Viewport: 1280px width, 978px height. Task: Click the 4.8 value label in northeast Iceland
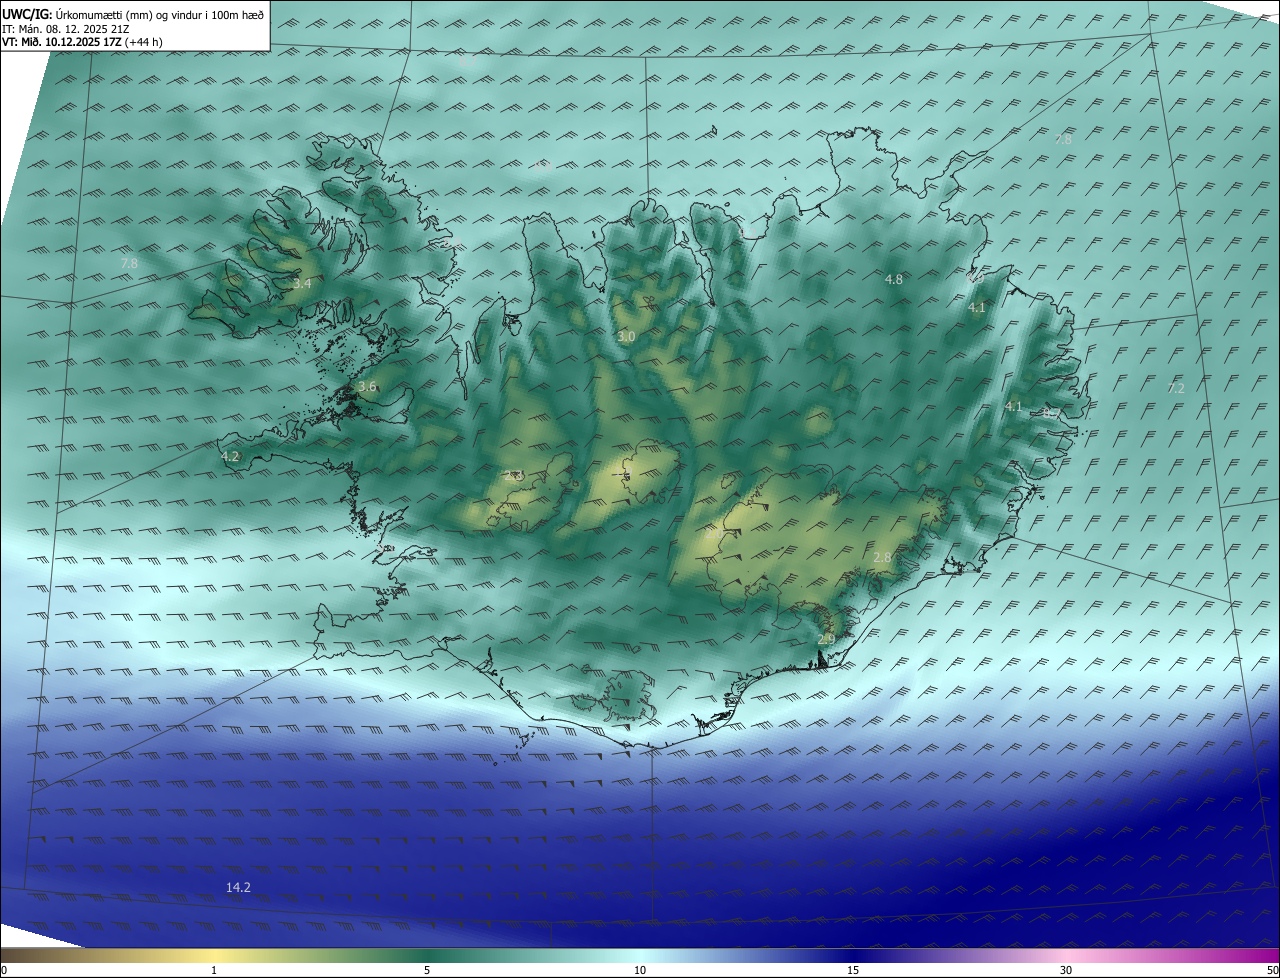(x=894, y=280)
